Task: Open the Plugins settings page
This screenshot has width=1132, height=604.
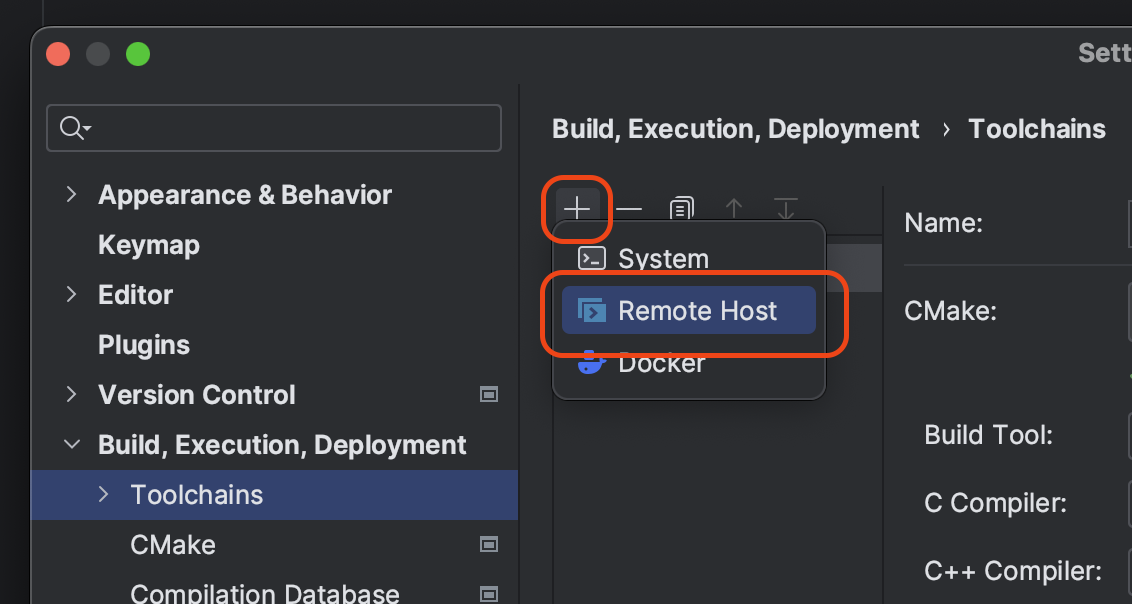Action: 144,345
